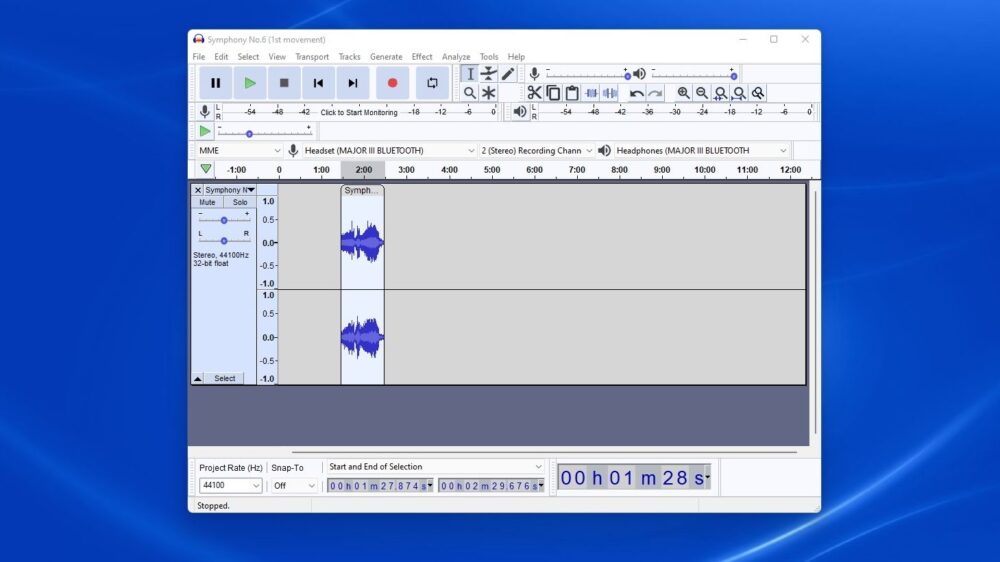Open the Start and End of Selection dropdown
This screenshot has width=1000, height=562.
(435, 467)
